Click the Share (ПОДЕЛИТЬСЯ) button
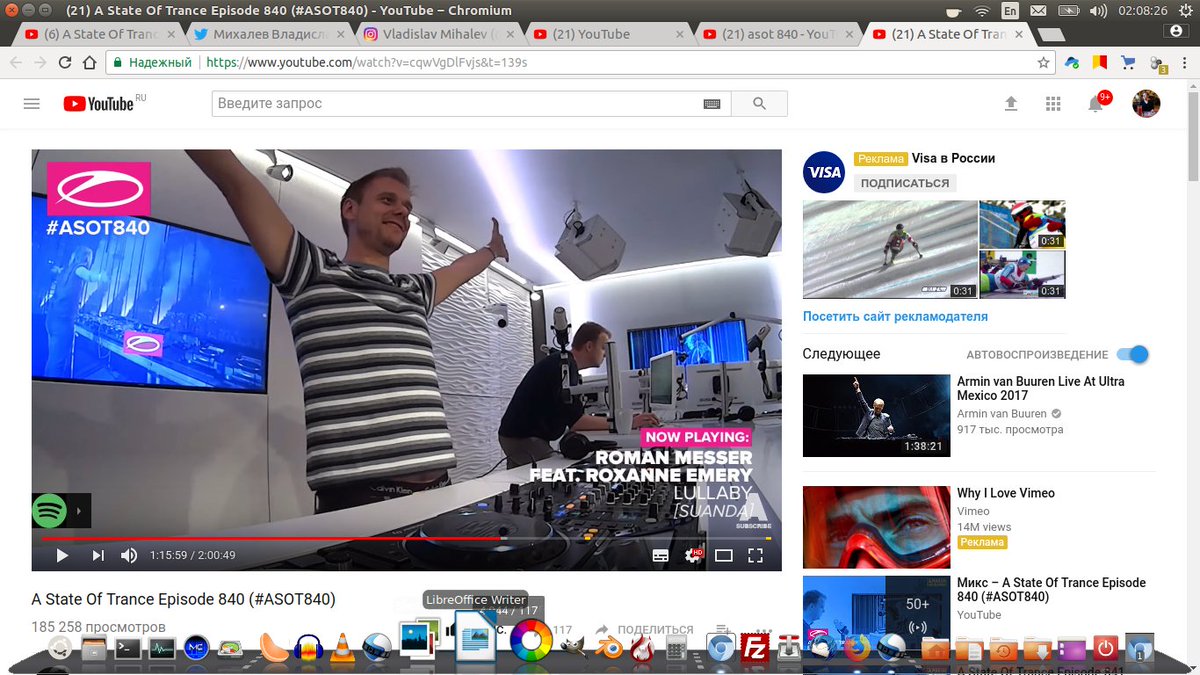The height and width of the screenshot is (675, 1200). tap(644, 630)
